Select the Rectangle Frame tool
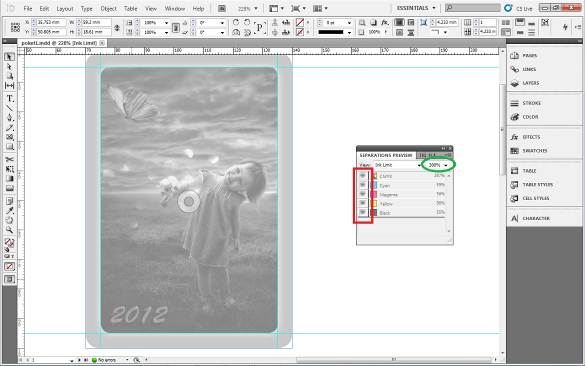Image resolution: width=585 pixels, height=366 pixels. [x=9, y=137]
